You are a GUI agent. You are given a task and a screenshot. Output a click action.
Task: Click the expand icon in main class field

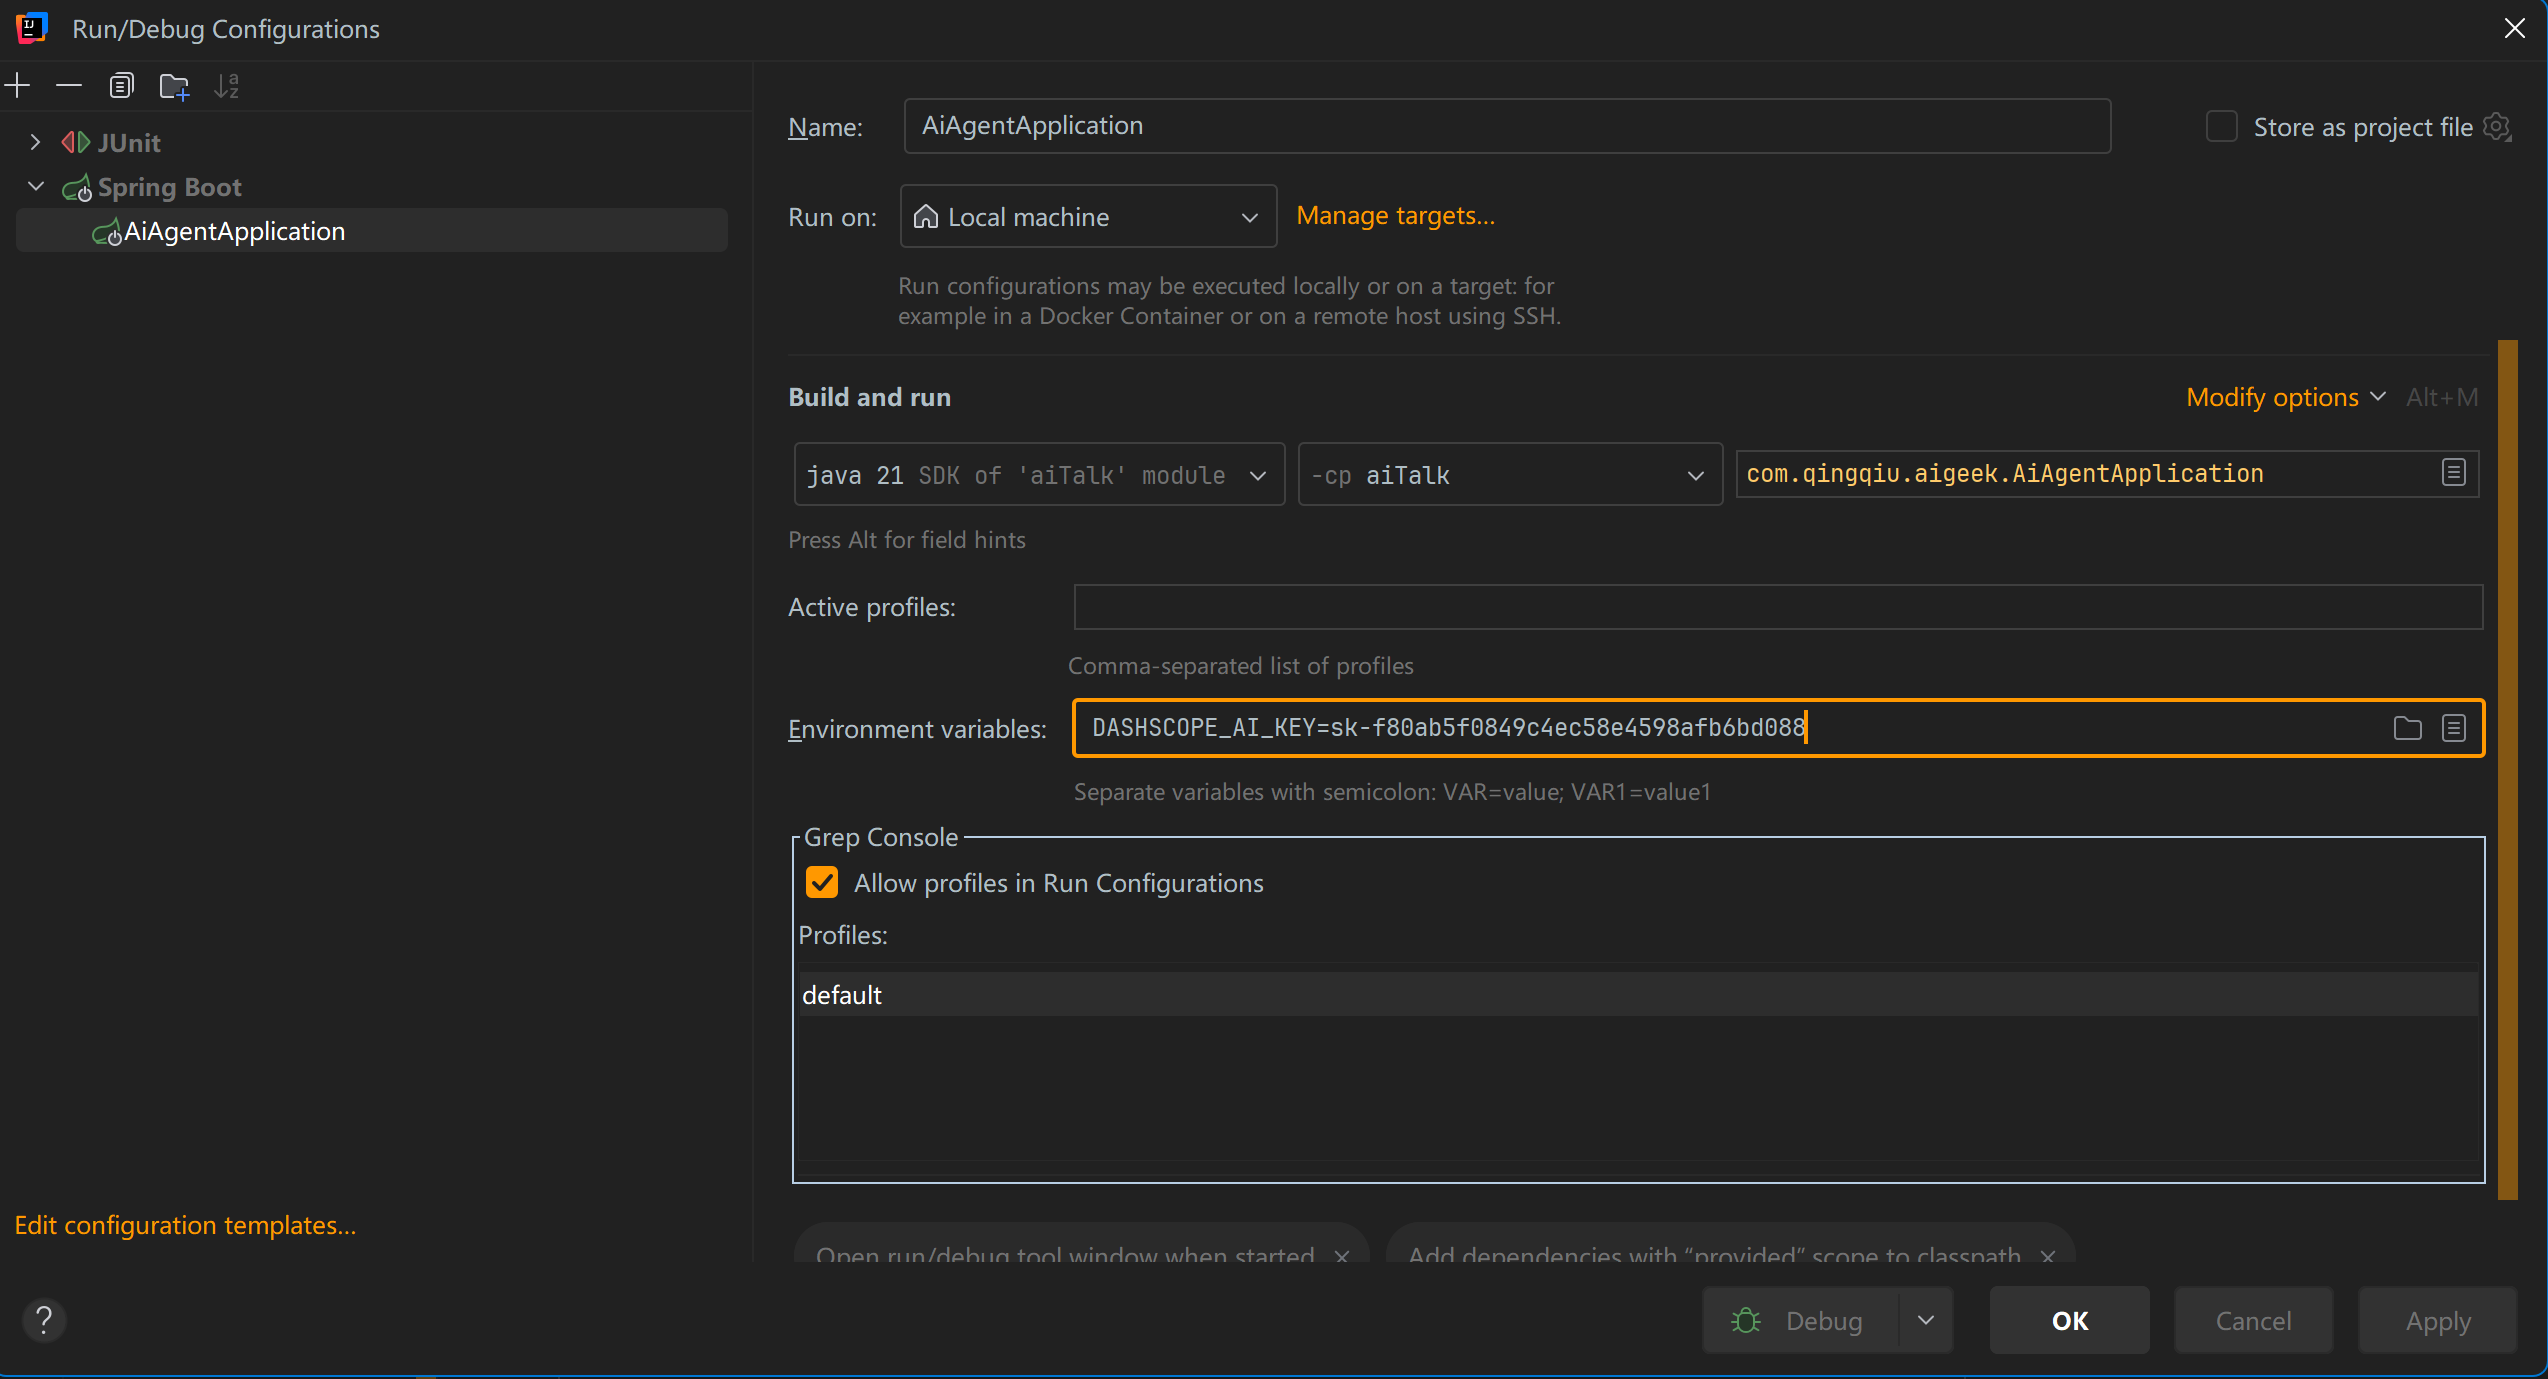[x=2453, y=473]
